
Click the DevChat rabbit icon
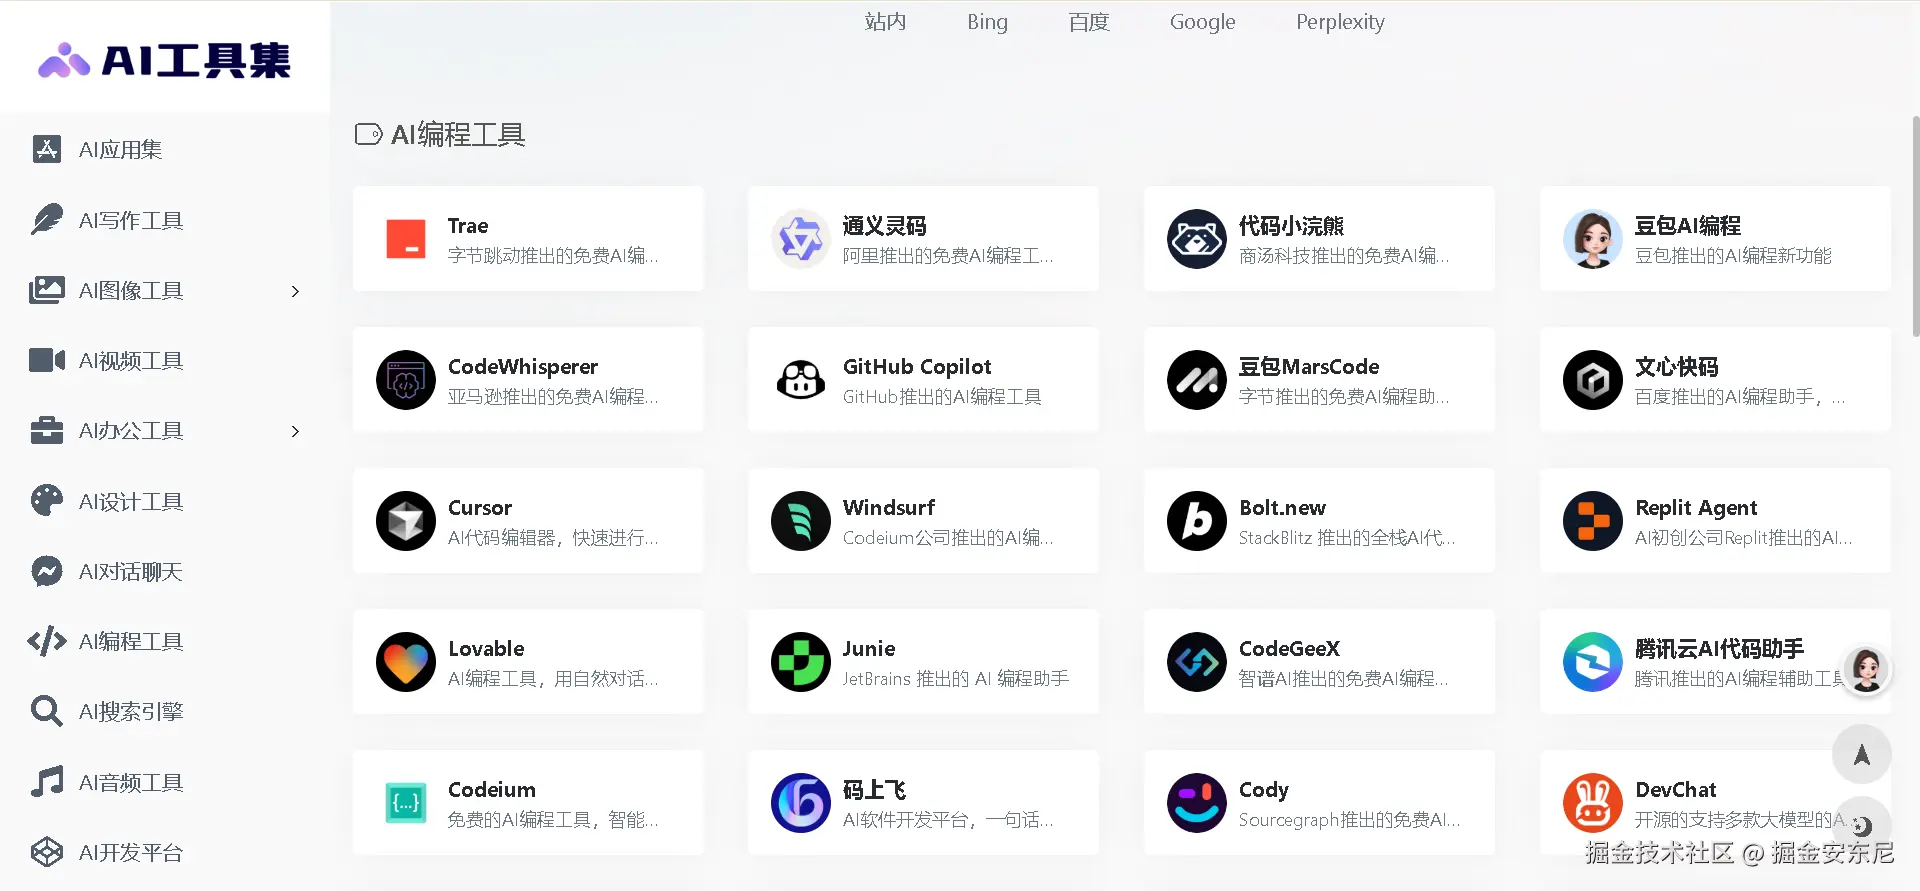[1593, 803]
